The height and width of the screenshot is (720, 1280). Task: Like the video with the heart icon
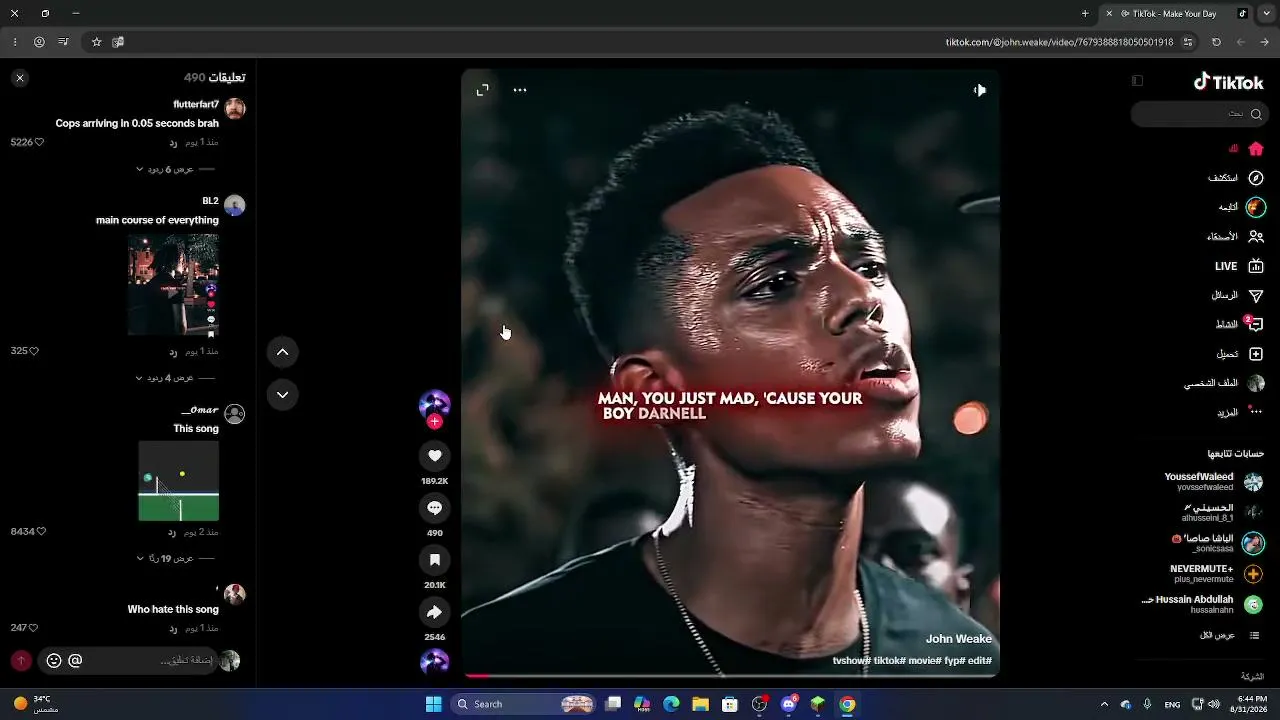[x=435, y=456]
